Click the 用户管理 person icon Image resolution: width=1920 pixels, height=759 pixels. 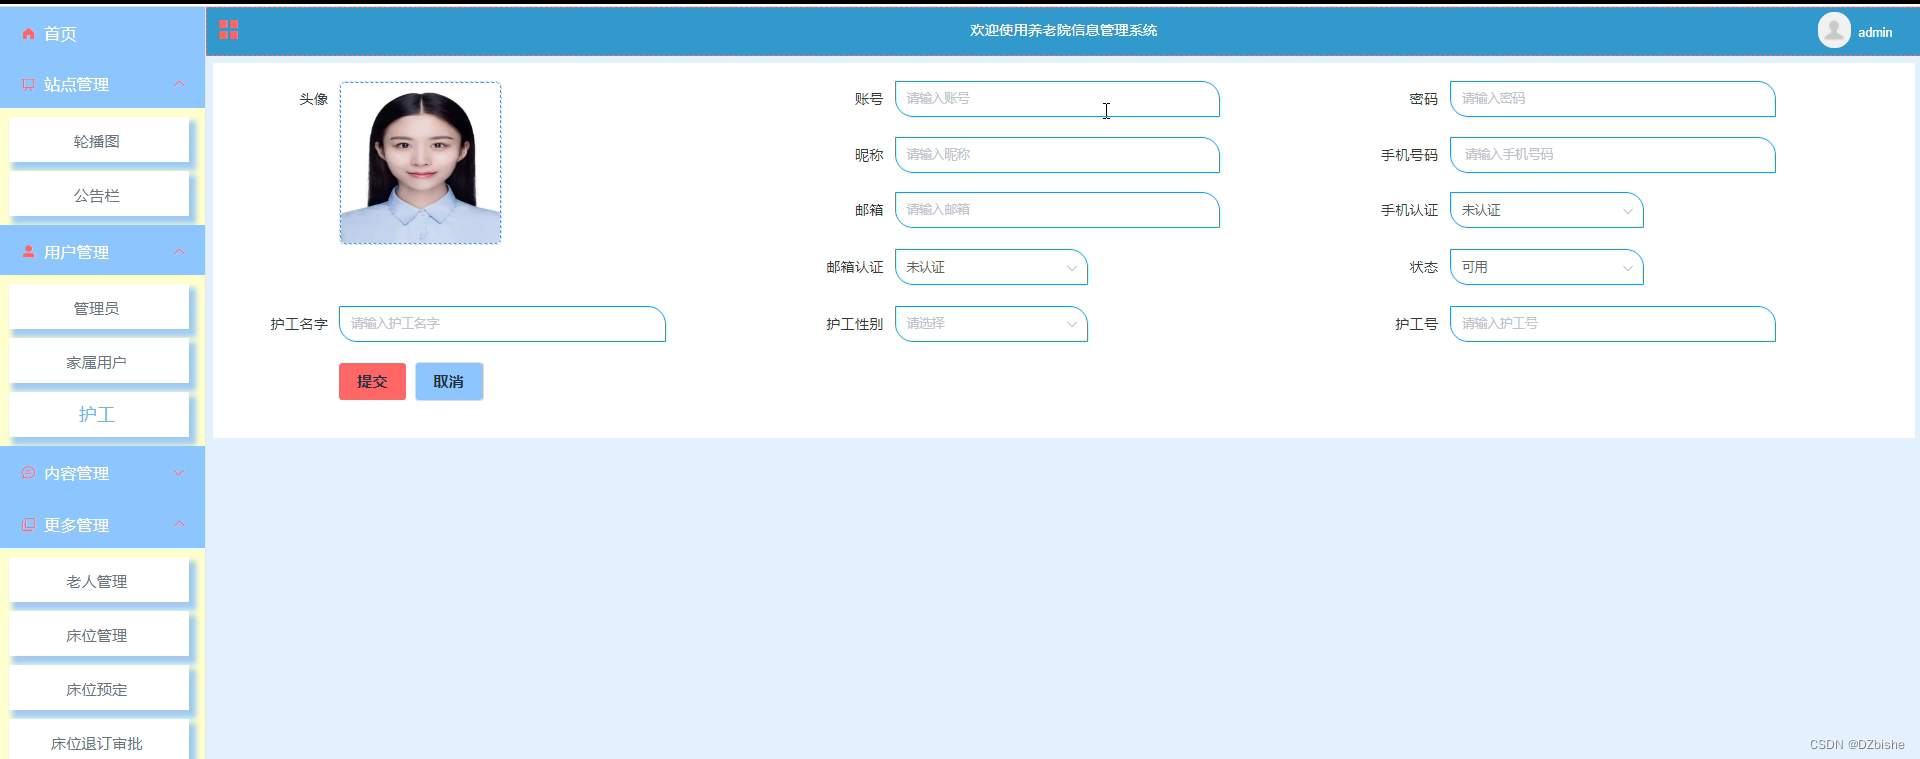(28, 252)
